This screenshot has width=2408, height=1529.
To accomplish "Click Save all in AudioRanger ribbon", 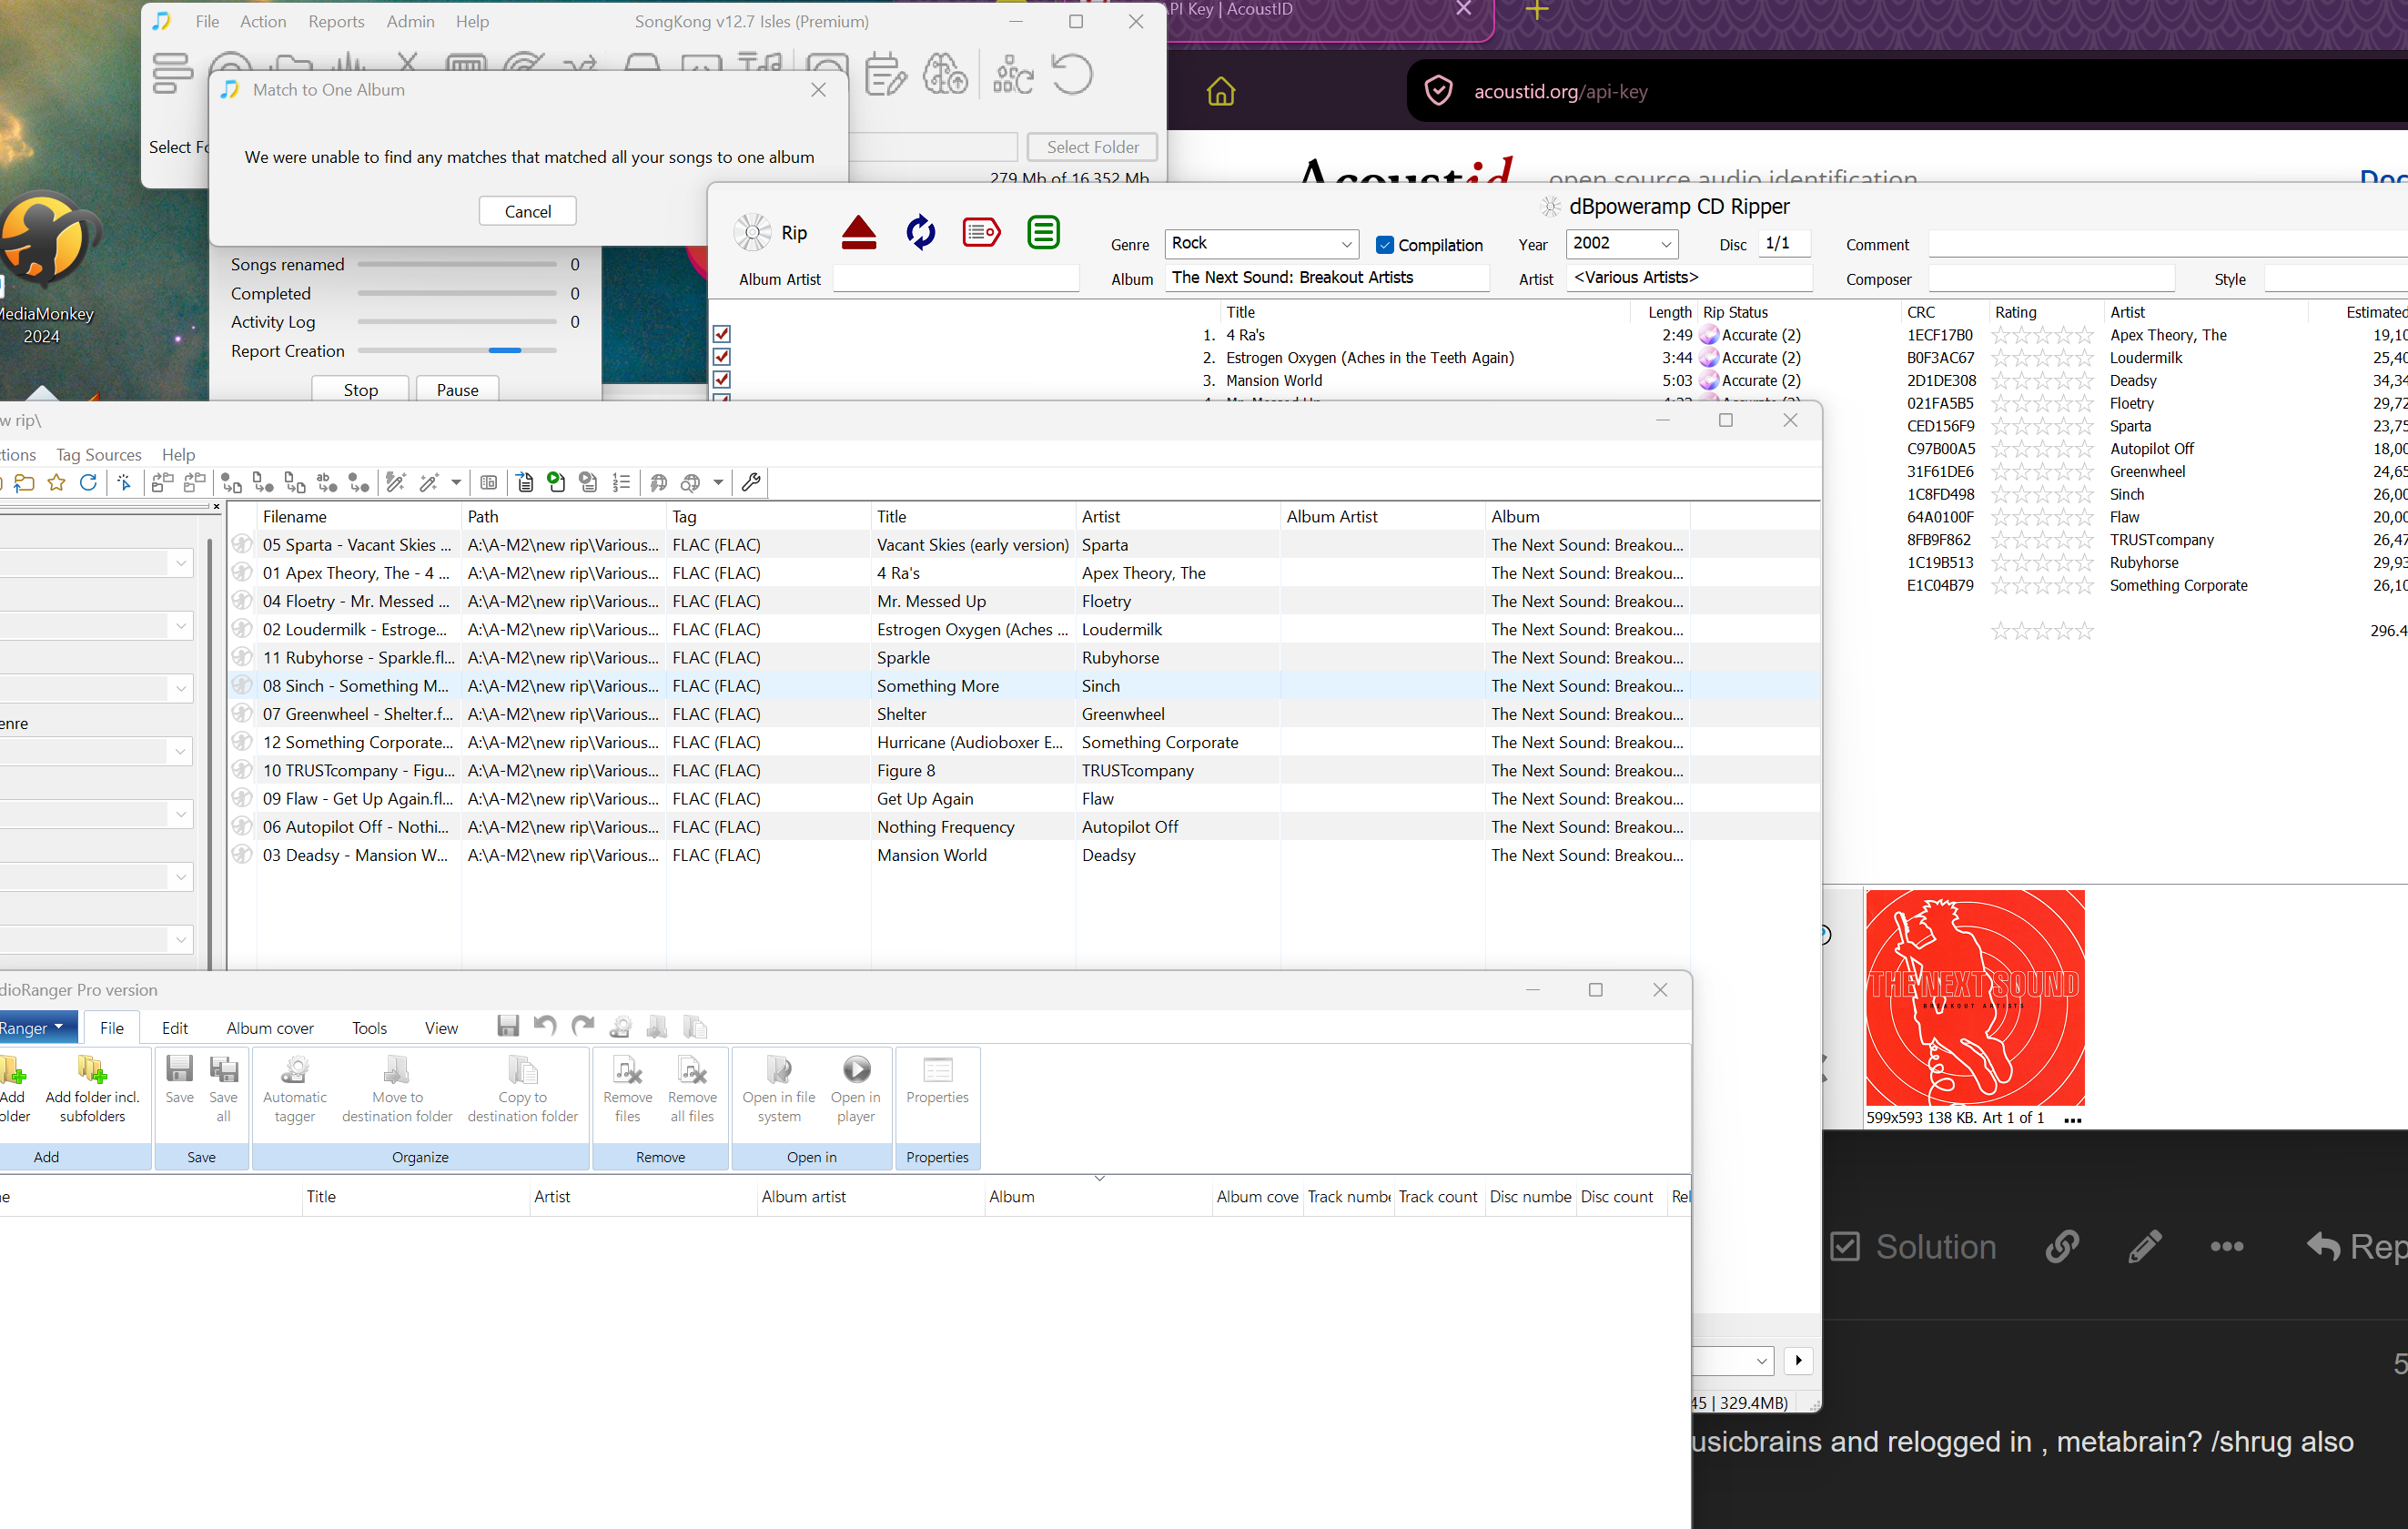I will pos(223,1090).
